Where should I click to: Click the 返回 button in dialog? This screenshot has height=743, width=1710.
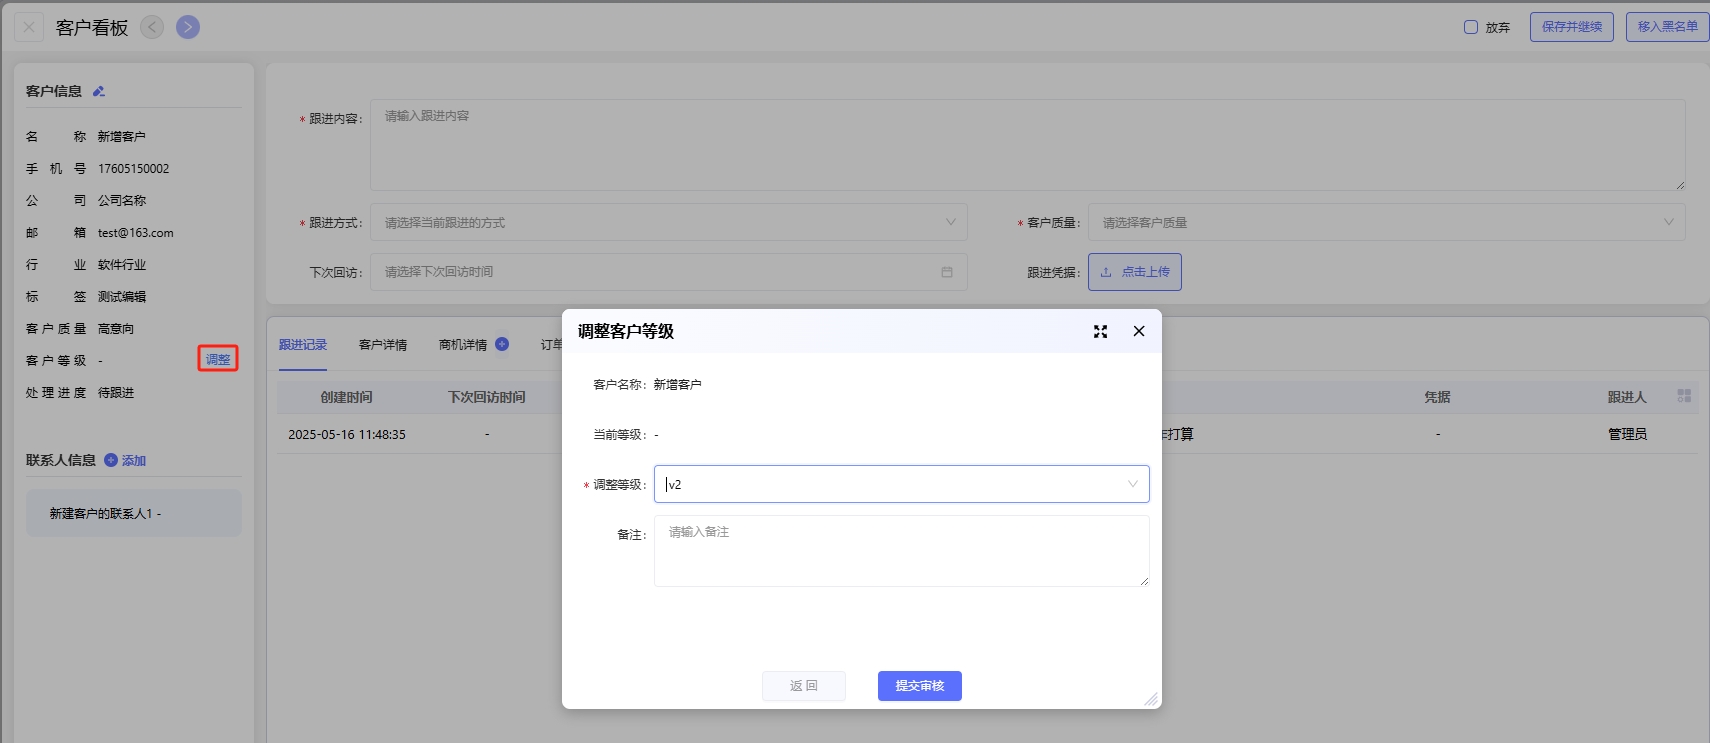tap(804, 686)
